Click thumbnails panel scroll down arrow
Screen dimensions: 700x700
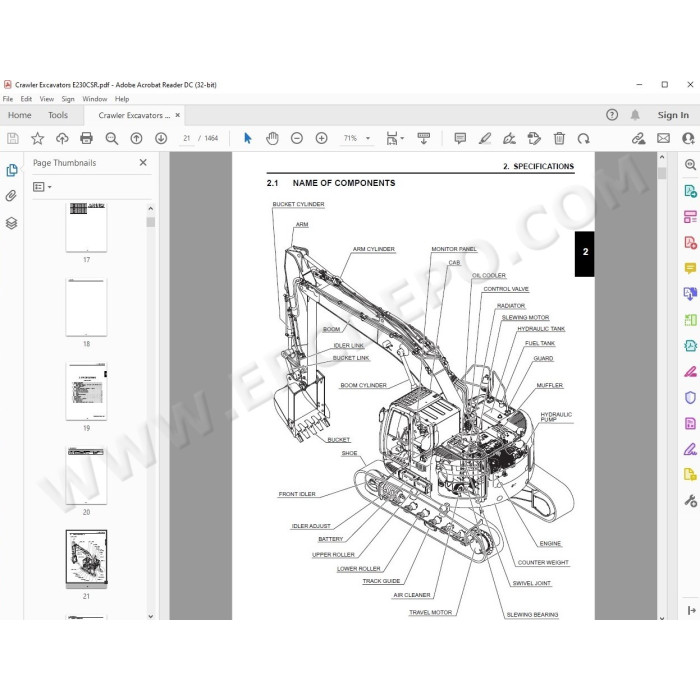(x=151, y=616)
